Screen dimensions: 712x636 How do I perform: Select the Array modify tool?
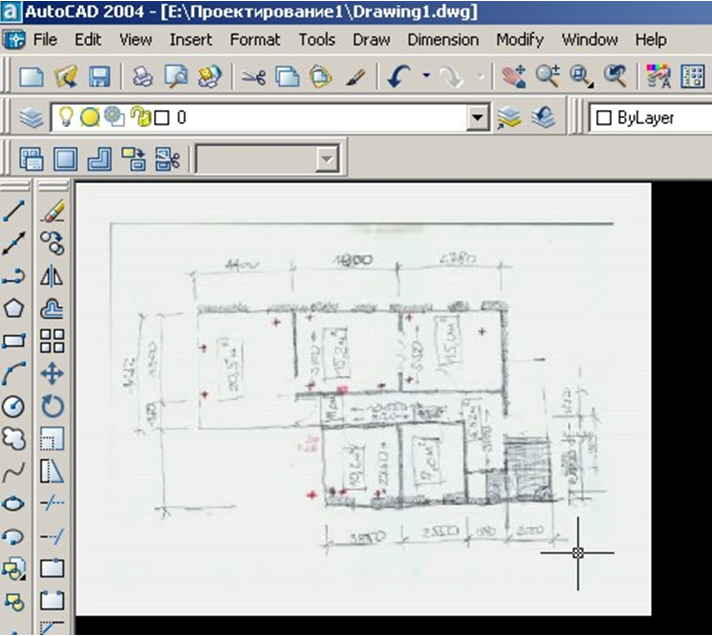[52, 341]
